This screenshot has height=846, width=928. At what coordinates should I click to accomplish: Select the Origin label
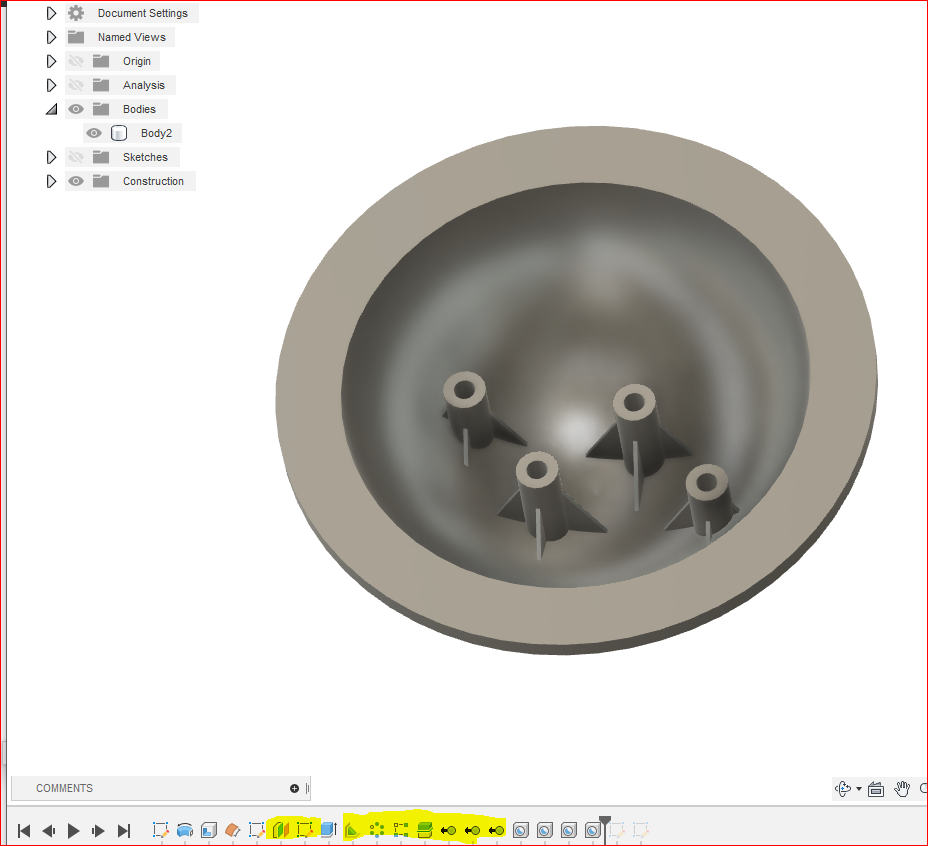point(137,62)
